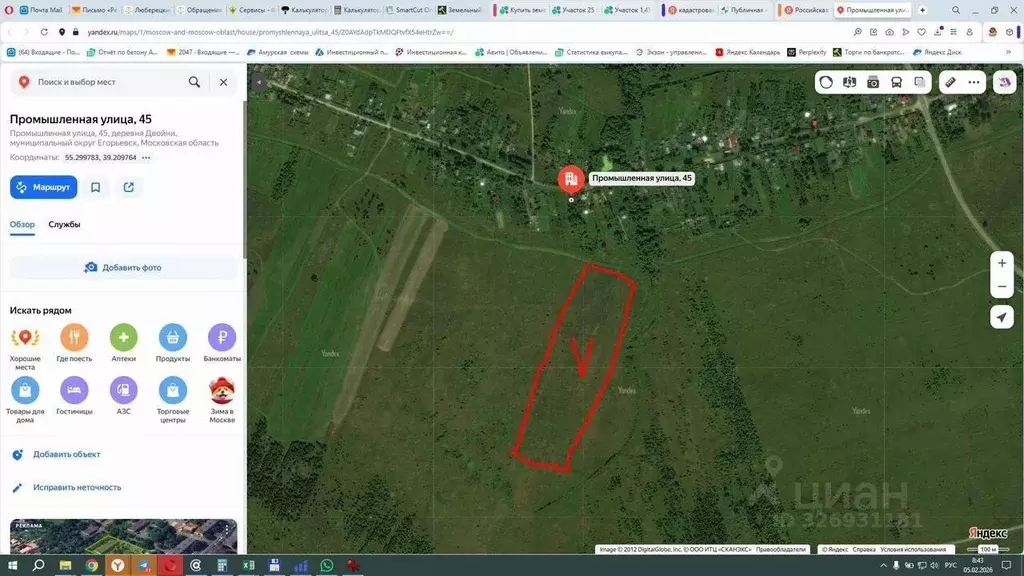1024x576 pixels.
Task: Enable panorama view mode
Action: pyautogui.click(x=849, y=82)
